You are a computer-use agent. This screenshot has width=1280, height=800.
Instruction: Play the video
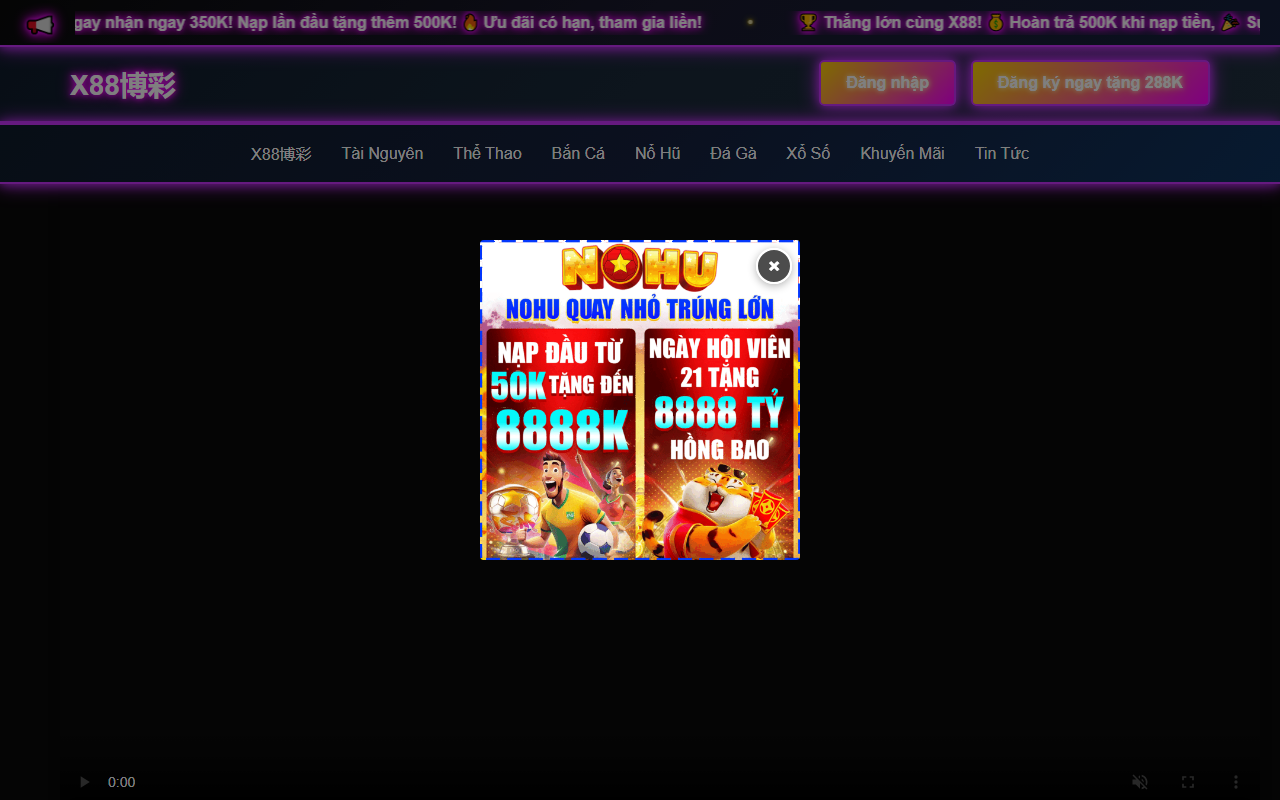[x=84, y=782]
